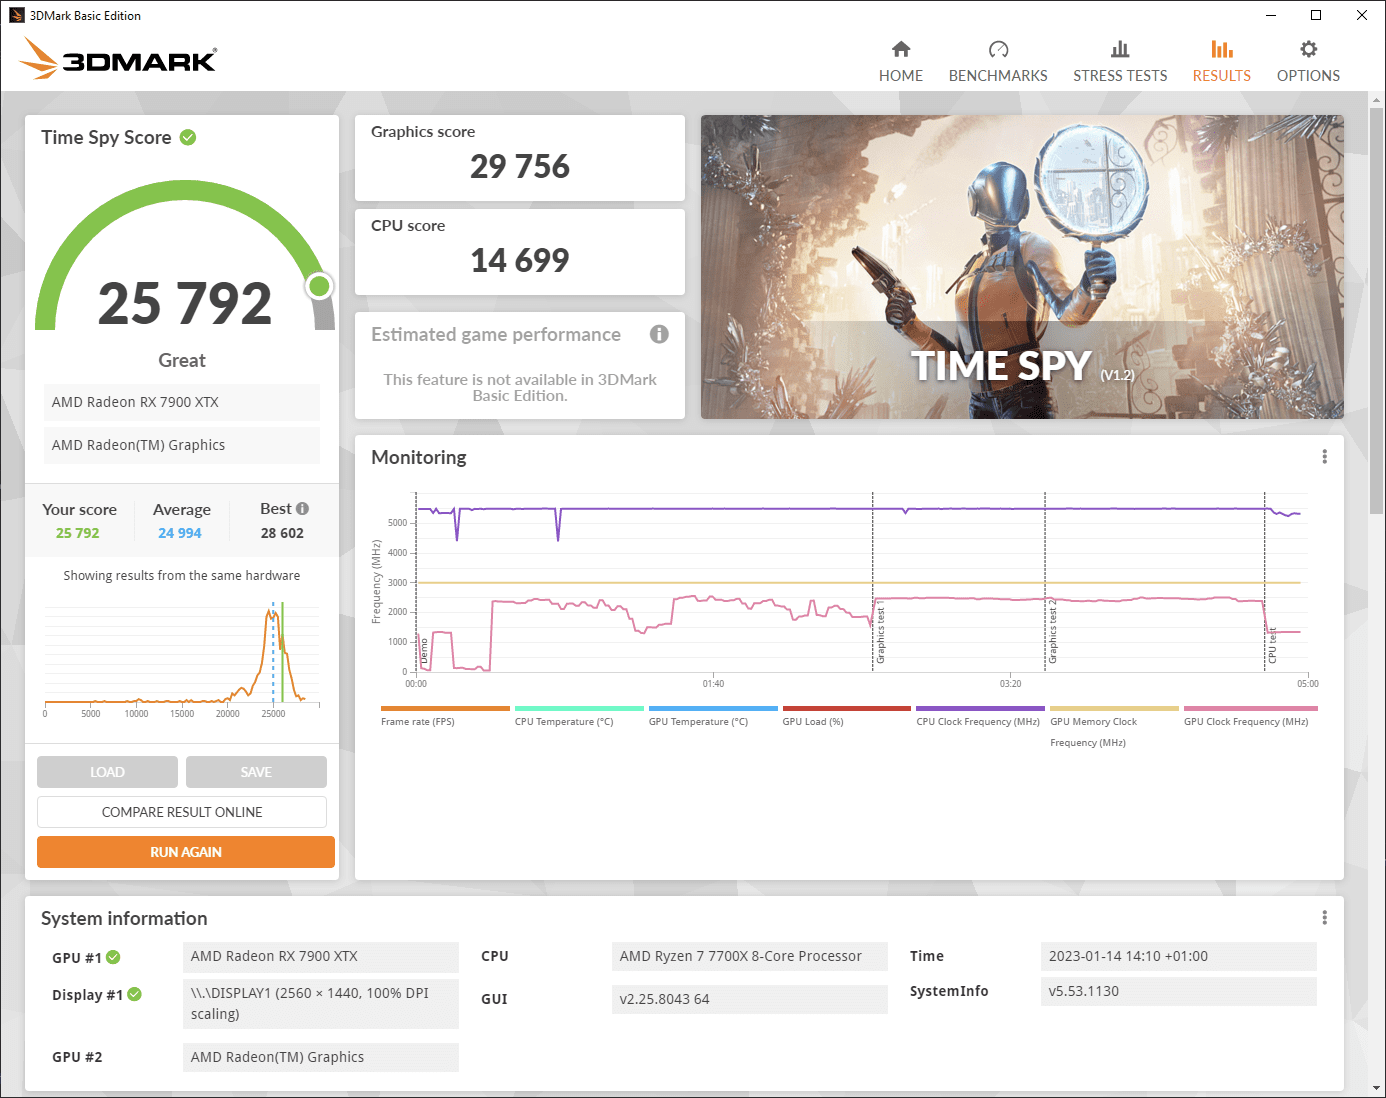Image resolution: width=1386 pixels, height=1098 pixels.
Task: Click the Estimated game performance info icon
Action: point(659,334)
